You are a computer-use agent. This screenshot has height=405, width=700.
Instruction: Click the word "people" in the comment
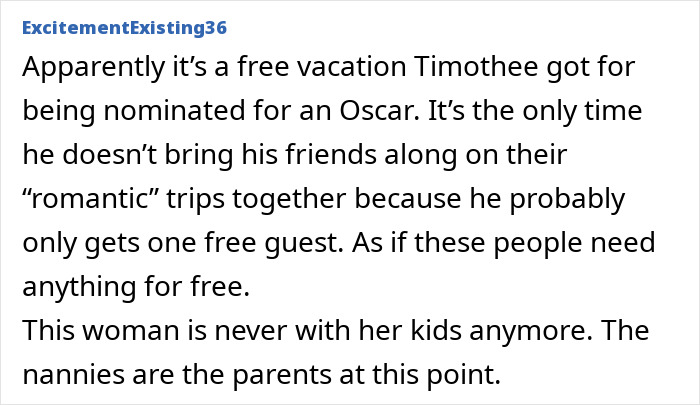[554, 243]
